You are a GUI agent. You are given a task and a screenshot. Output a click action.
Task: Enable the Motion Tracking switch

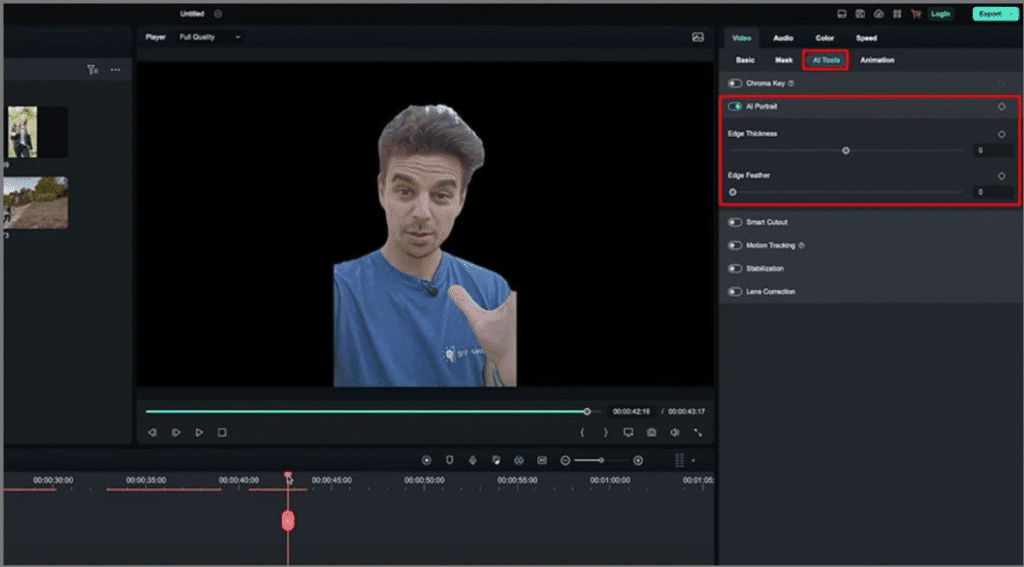[735, 246]
